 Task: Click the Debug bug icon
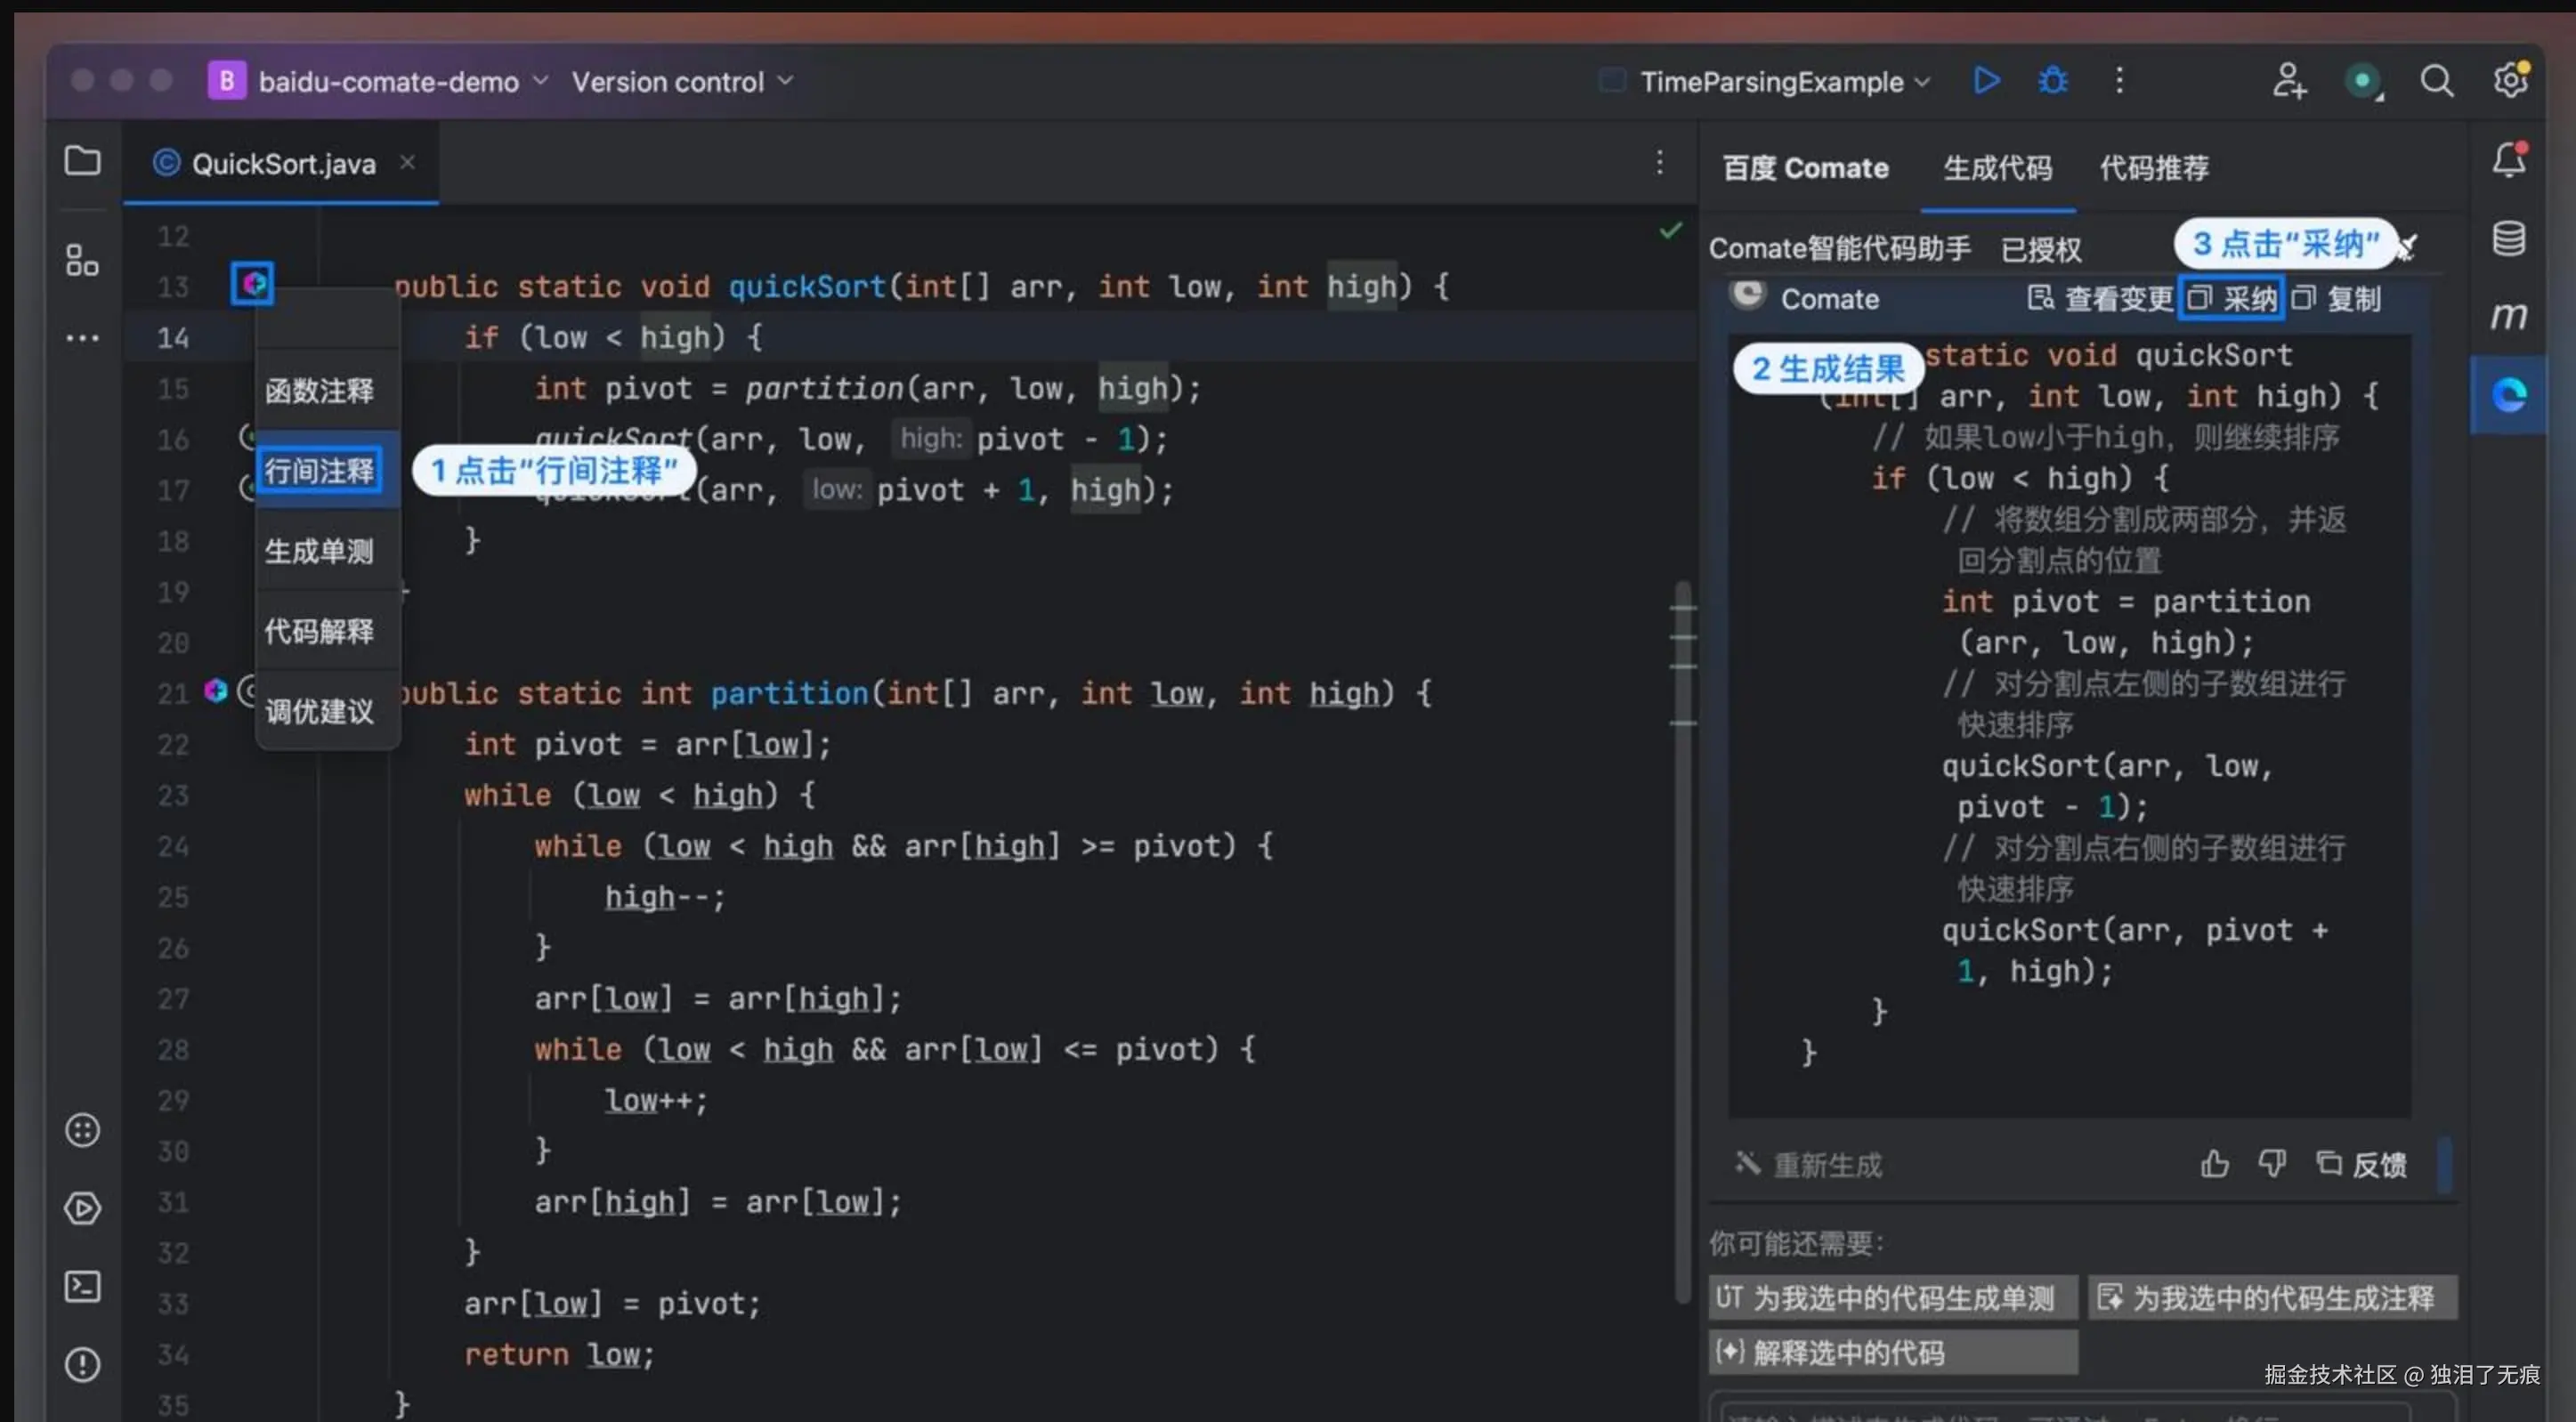point(2052,81)
